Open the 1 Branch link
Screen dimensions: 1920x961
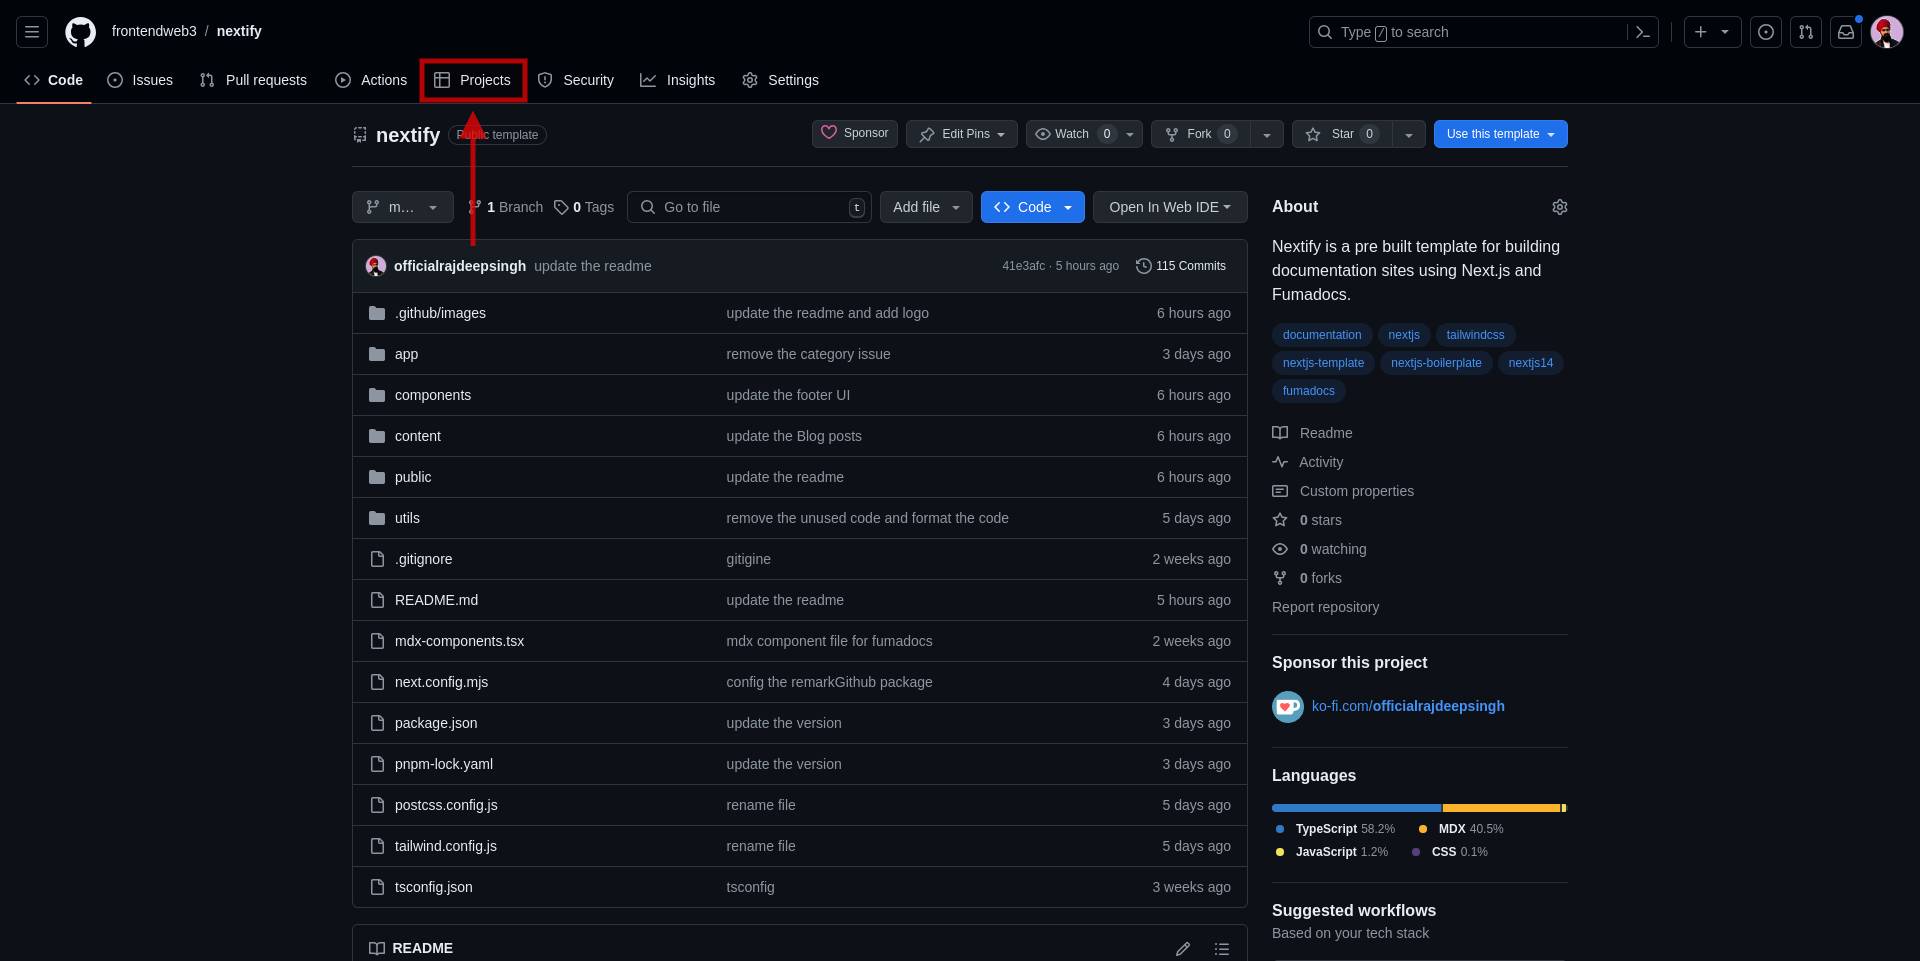[505, 207]
